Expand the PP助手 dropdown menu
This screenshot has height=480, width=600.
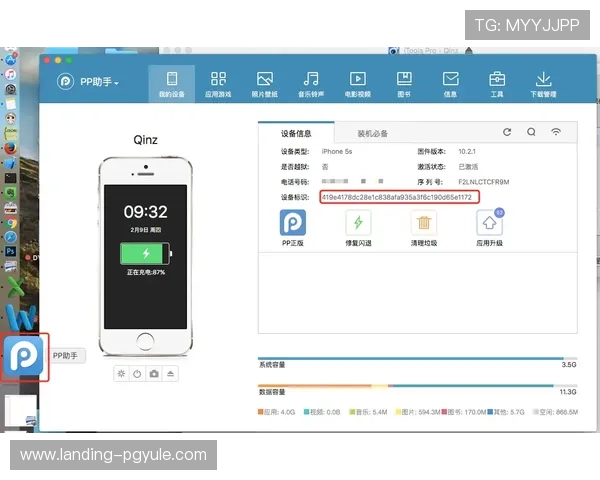[x=100, y=82]
